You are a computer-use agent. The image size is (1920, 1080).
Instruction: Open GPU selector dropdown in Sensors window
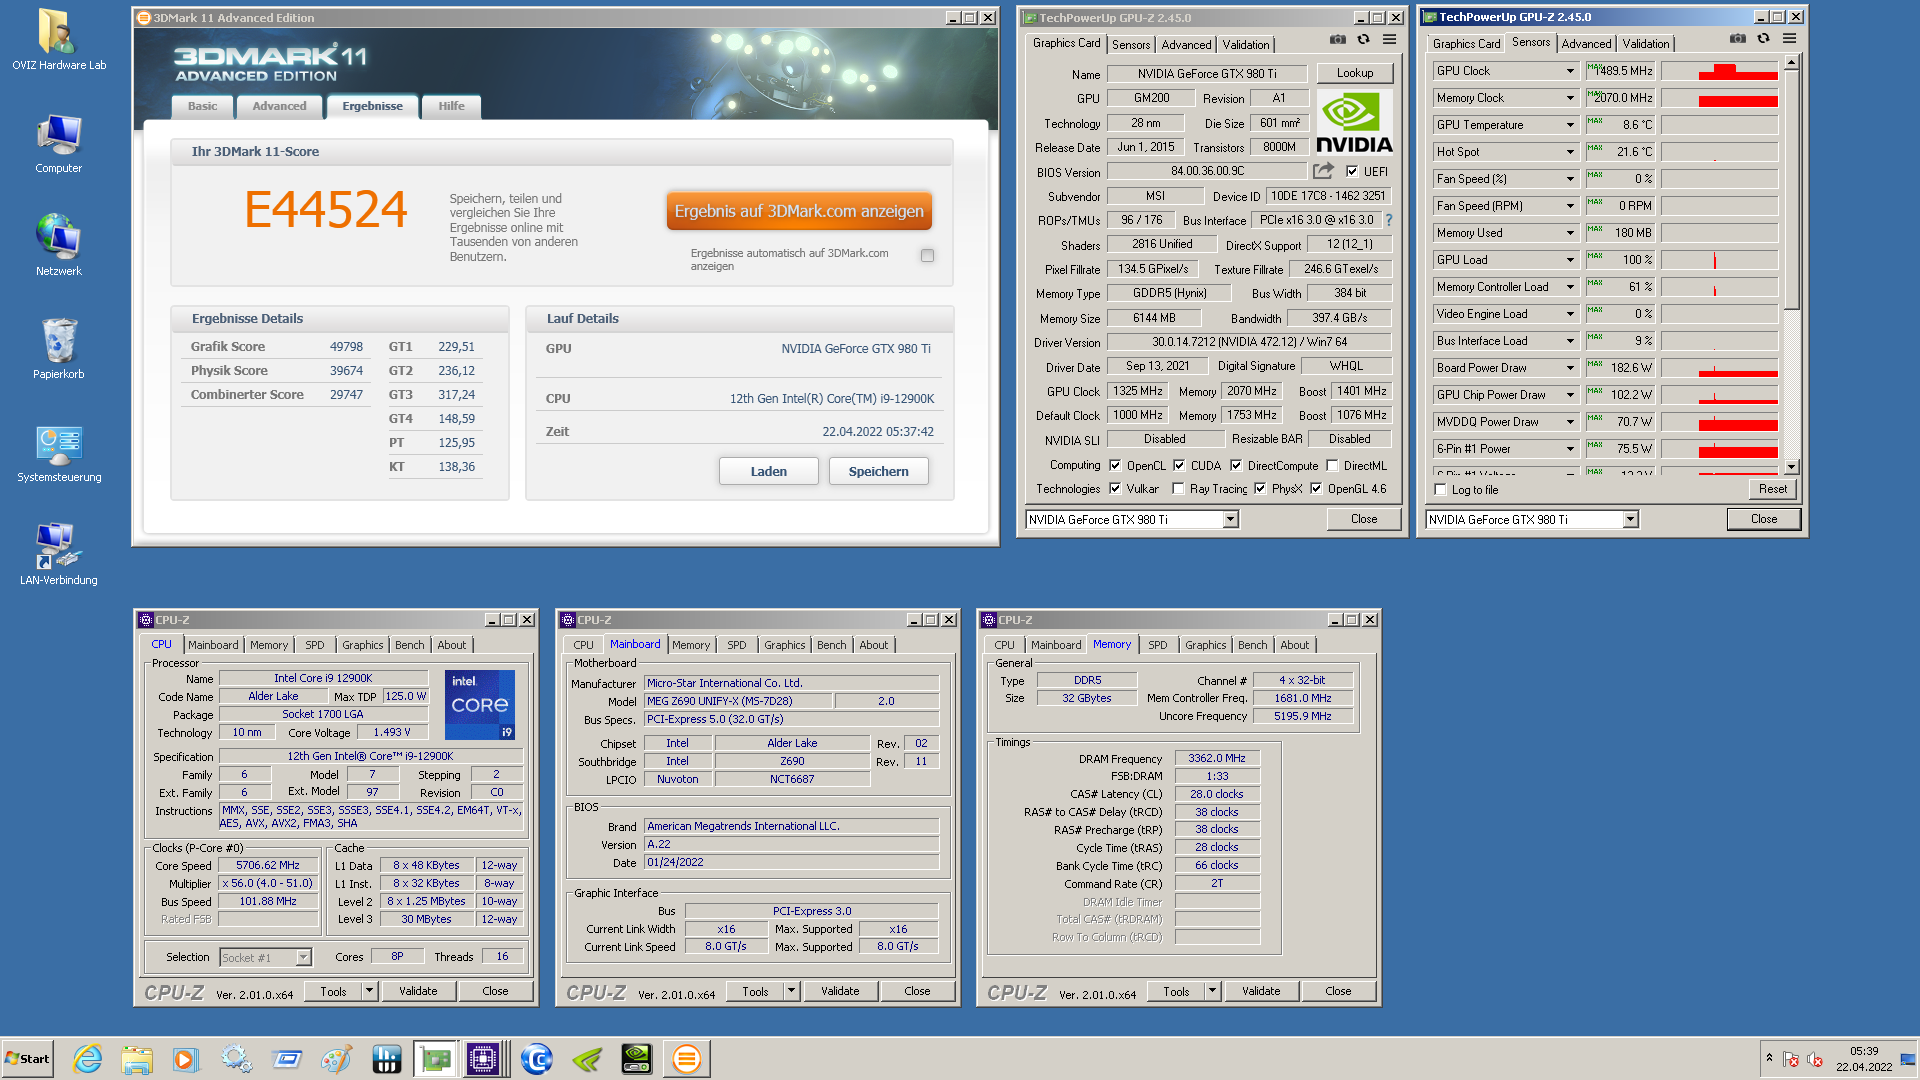[x=1630, y=519]
